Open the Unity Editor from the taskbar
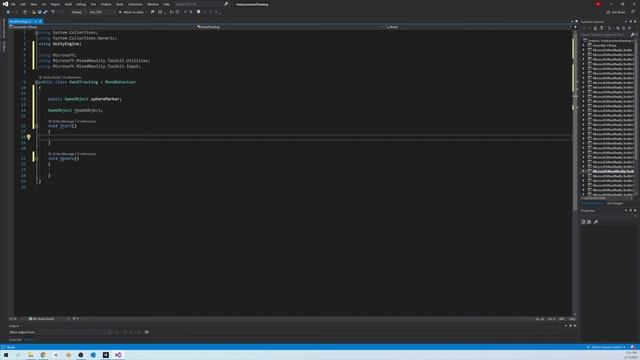Viewport: 640px width, 360px height. 106,355
